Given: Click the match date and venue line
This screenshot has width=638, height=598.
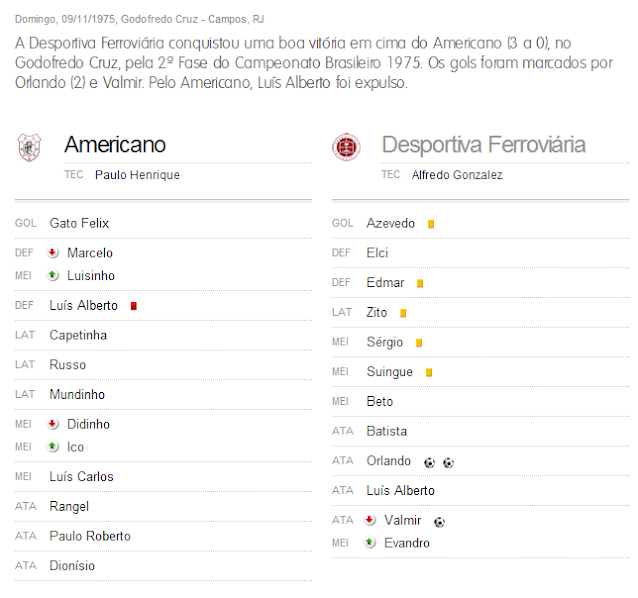Looking at the screenshot, I should click(140, 19).
